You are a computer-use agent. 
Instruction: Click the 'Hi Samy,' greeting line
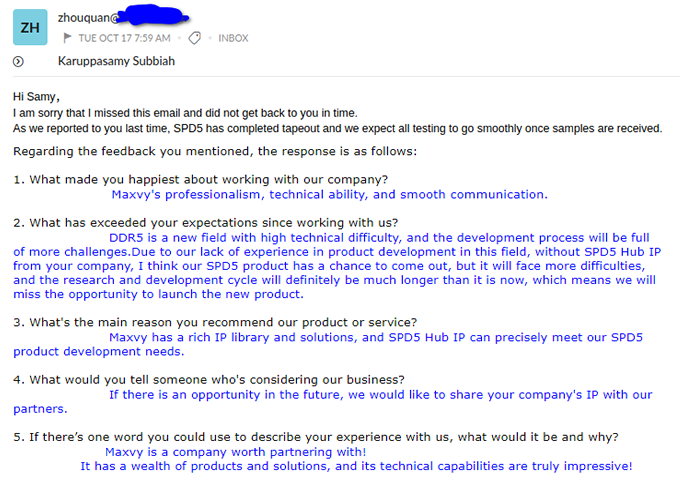(36, 96)
